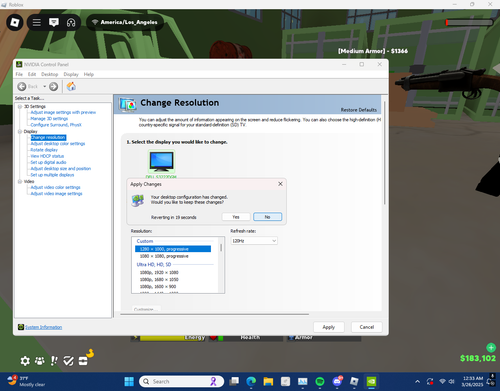Select the highlighted custom progressive resolution

[x=173, y=249]
